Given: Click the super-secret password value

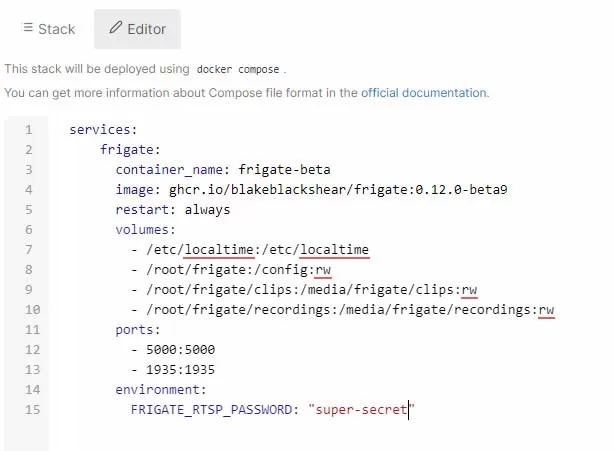Looking at the screenshot, I should click(x=361, y=410).
